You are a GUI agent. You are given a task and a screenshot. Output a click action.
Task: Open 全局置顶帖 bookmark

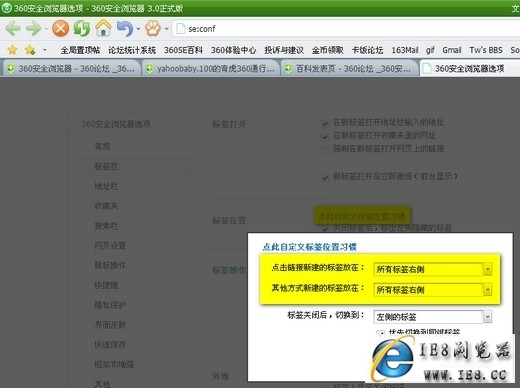click(x=80, y=50)
